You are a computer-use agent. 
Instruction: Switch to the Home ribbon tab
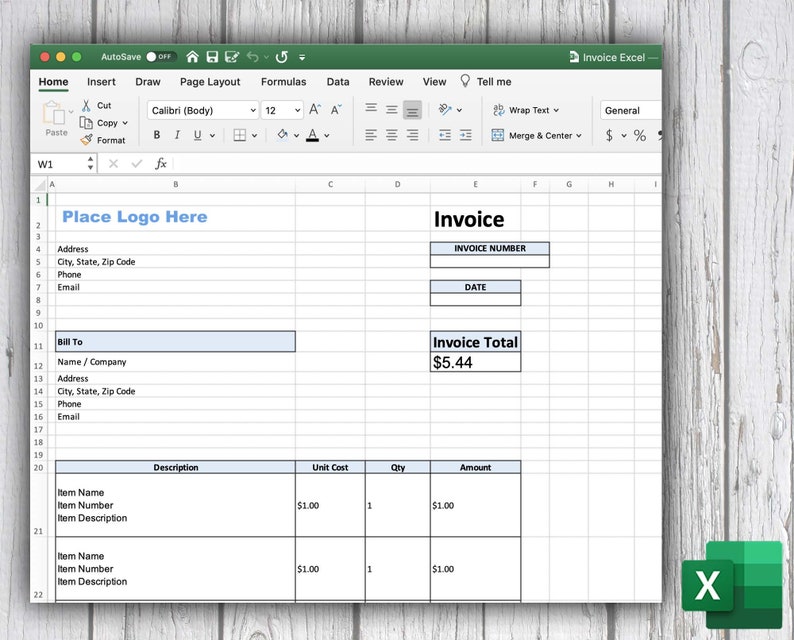pos(53,82)
